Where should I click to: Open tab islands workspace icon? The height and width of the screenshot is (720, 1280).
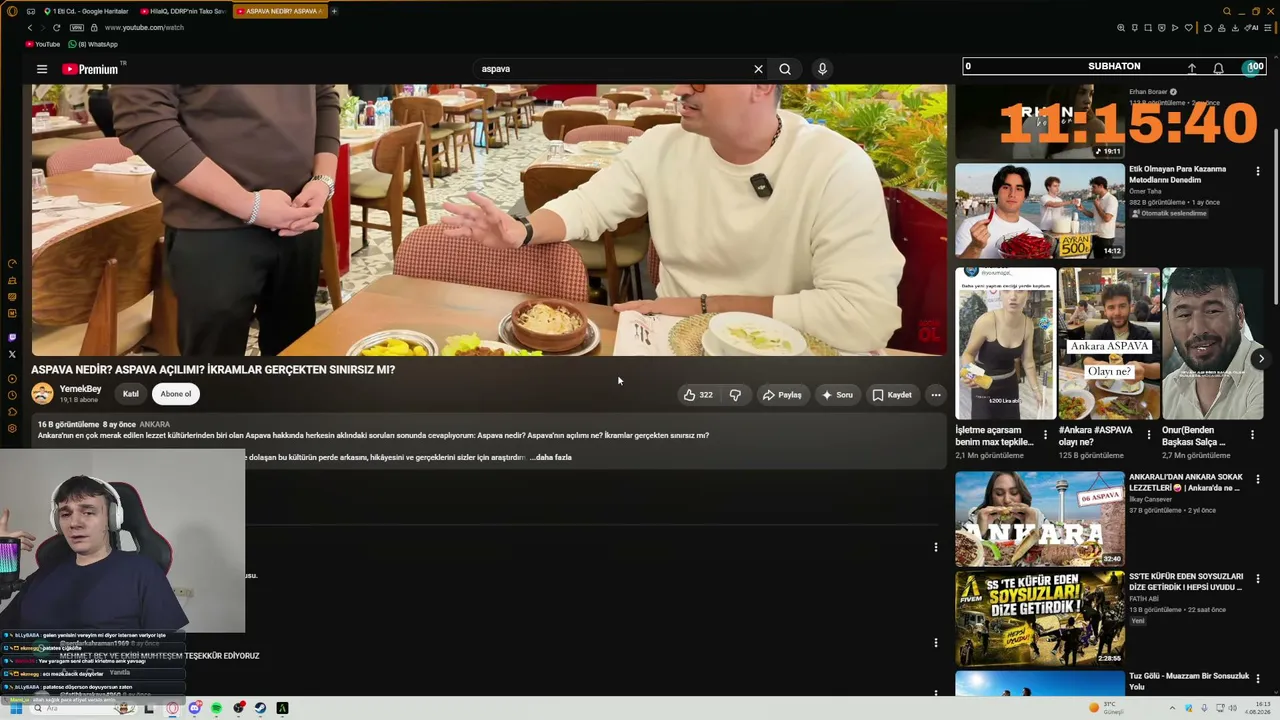[x=30, y=11]
